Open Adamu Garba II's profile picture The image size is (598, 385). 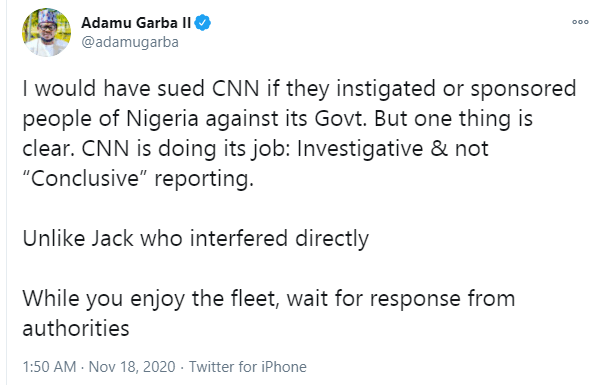(x=46, y=32)
